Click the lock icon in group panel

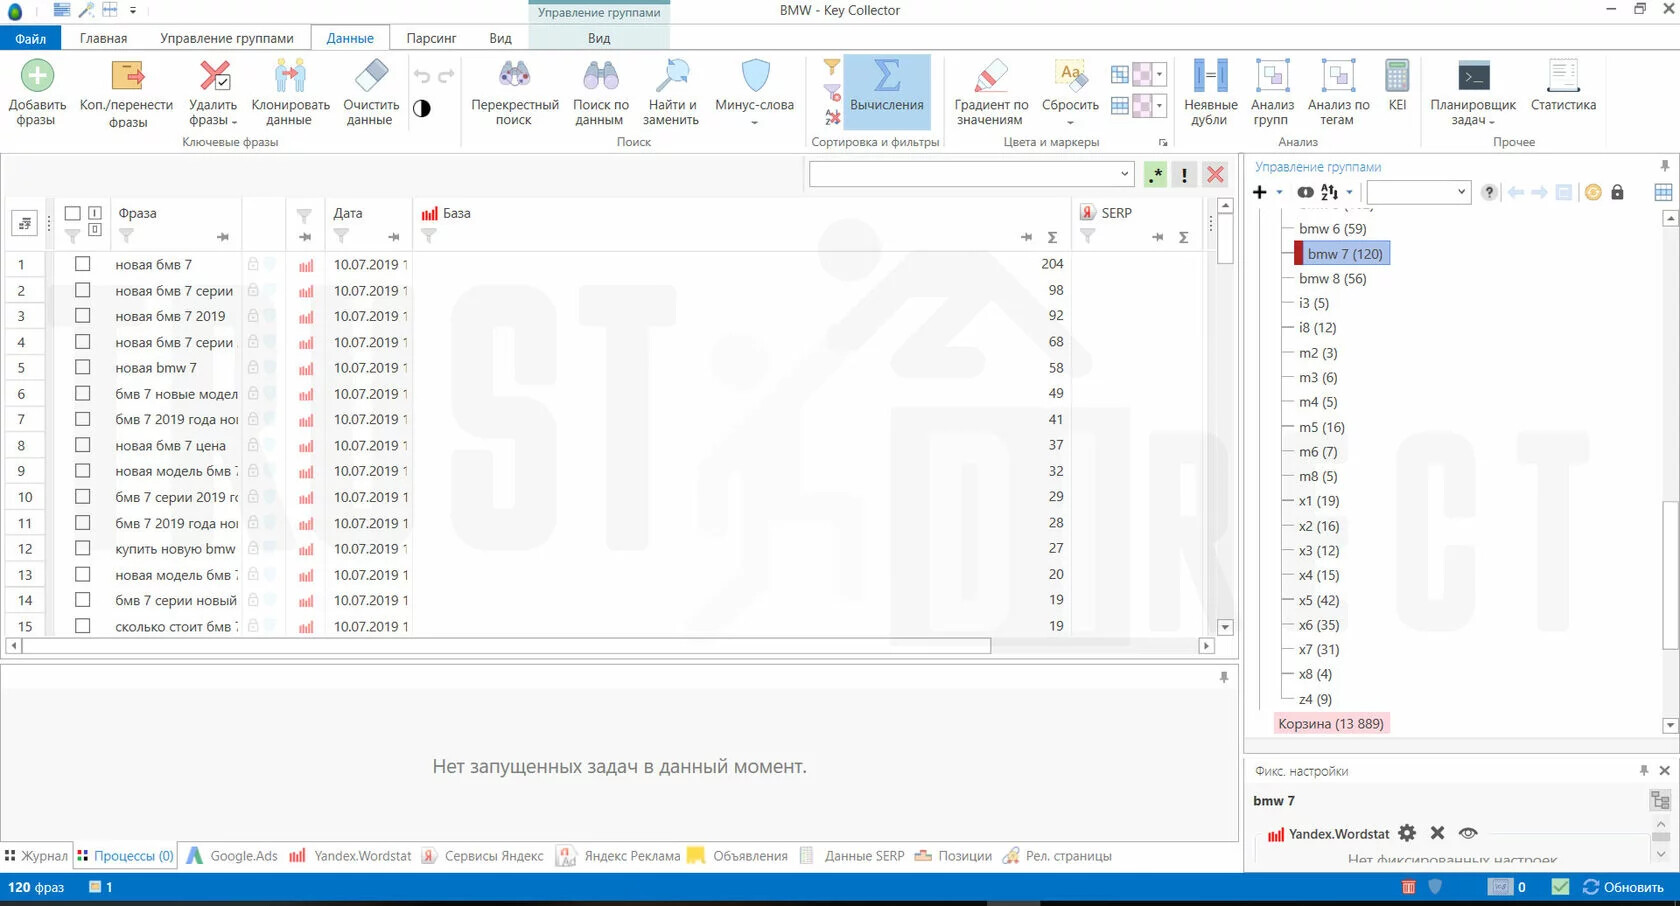coord(1618,192)
